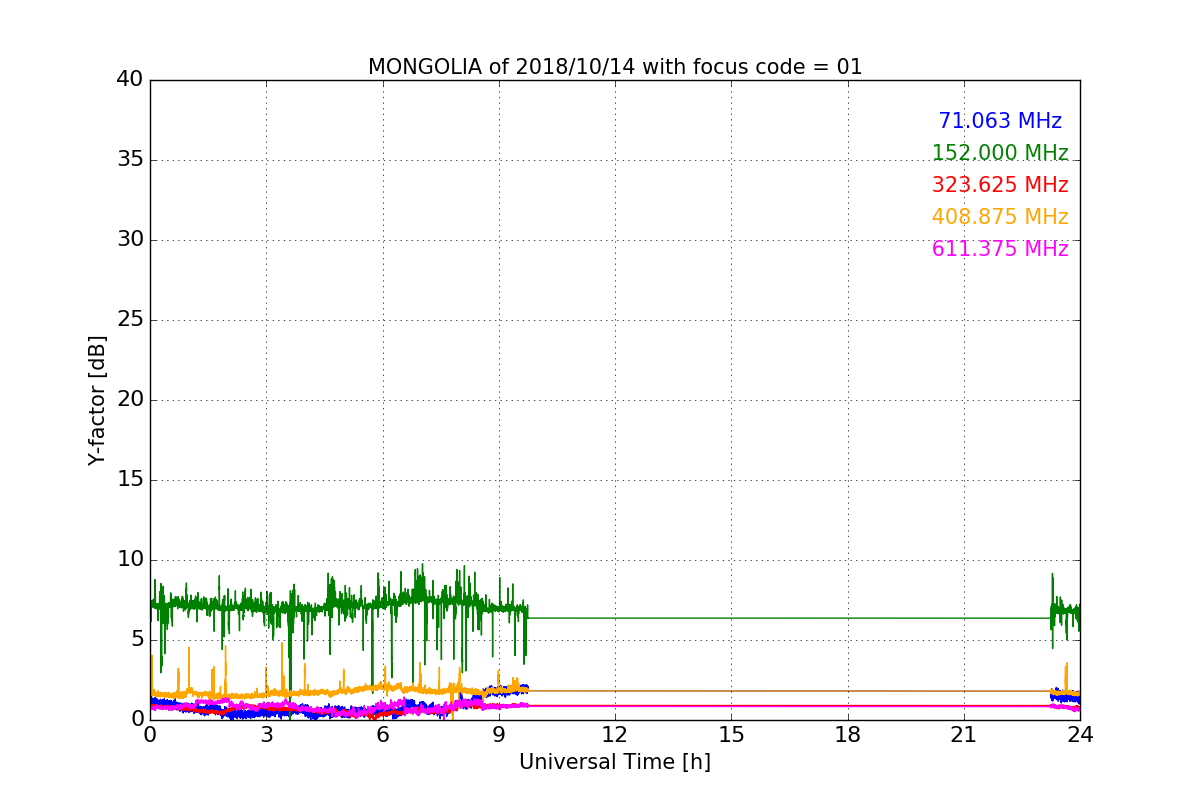Click the x-axis tick label 6

point(383,735)
